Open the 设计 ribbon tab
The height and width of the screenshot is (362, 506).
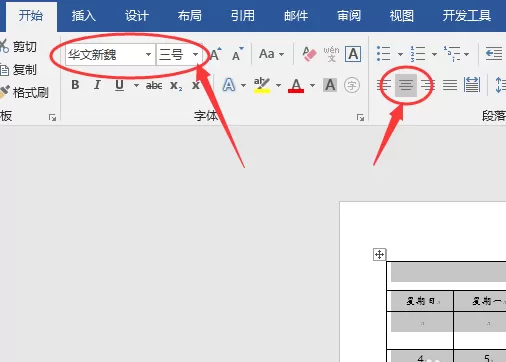click(x=137, y=16)
